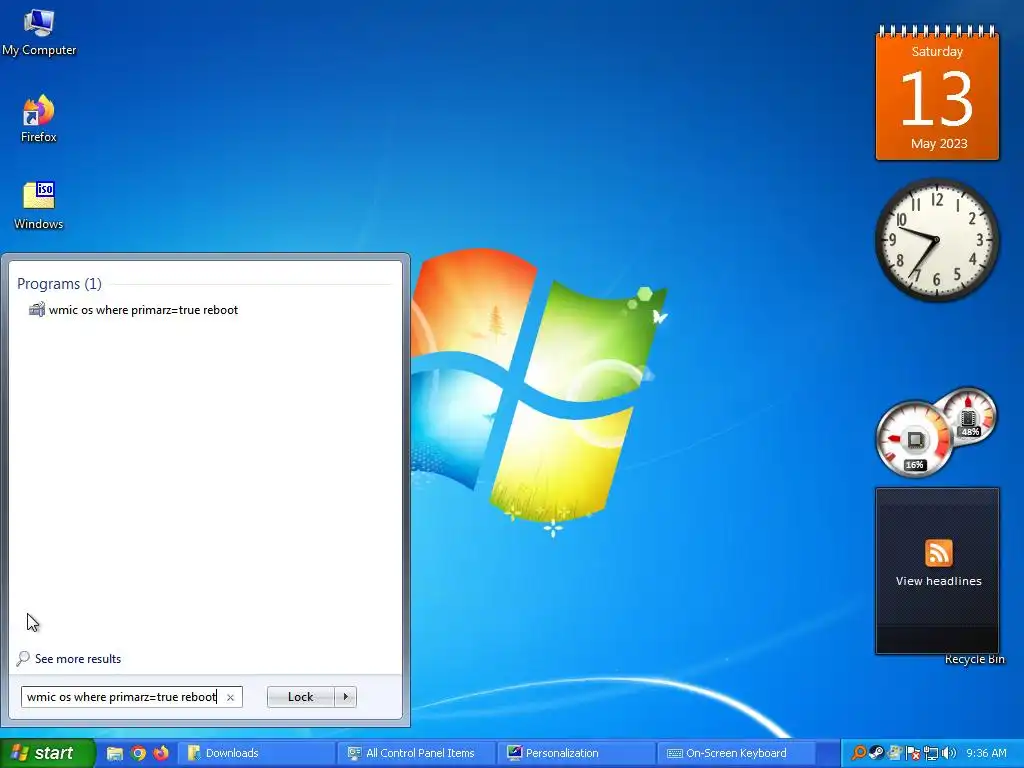Image resolution: width=1024 pixels, height=768 pixels.
Task: Click the Action Center flag tray icon
Action: coord(913,753)
